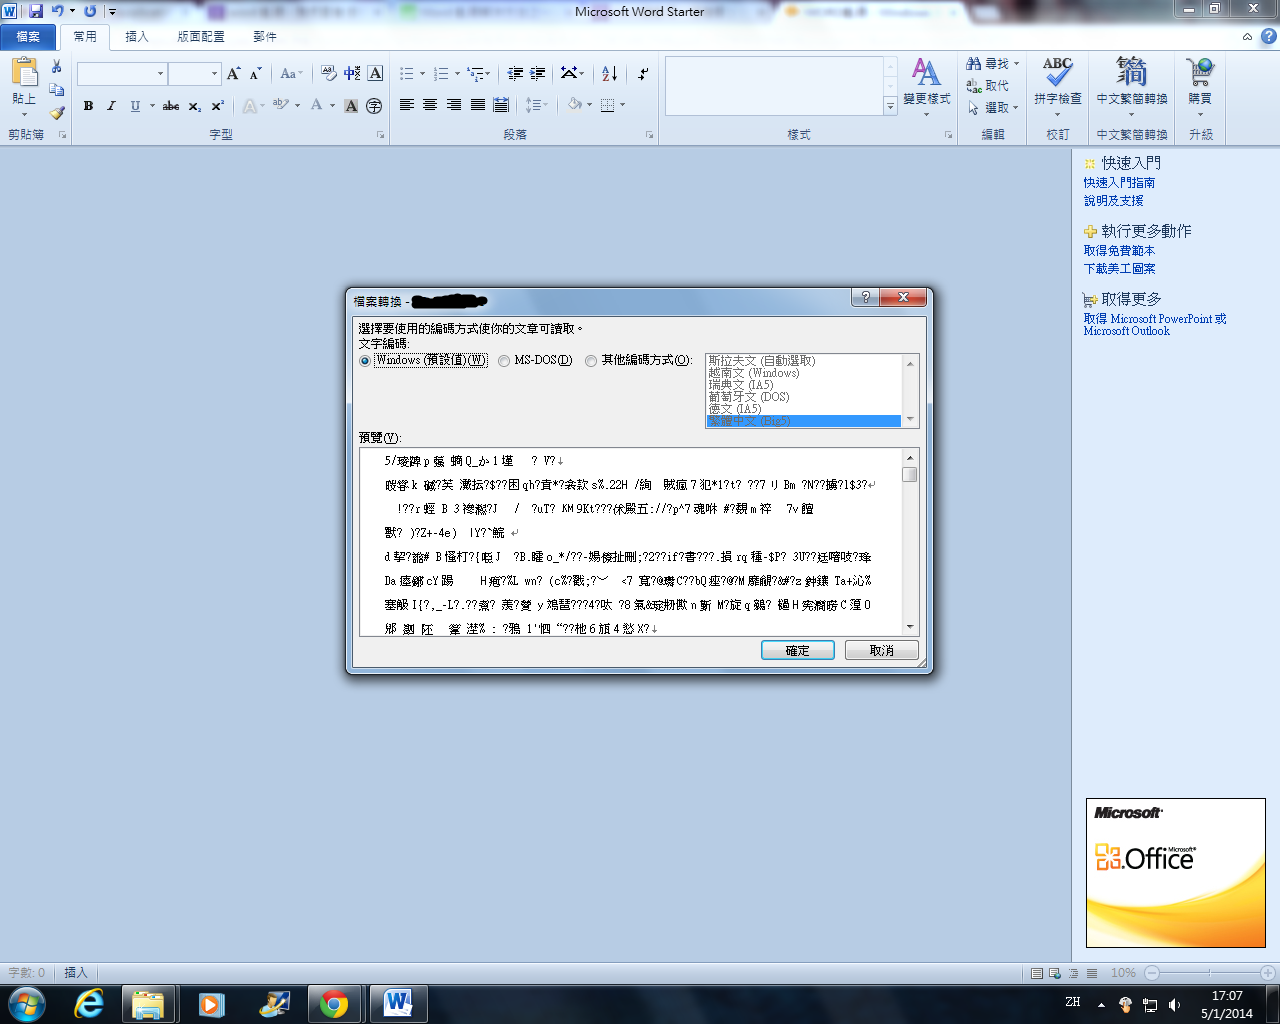Open the 下載美工圖案 link
Screen dimensions: 1280x1024
[x=1119, y=269]
